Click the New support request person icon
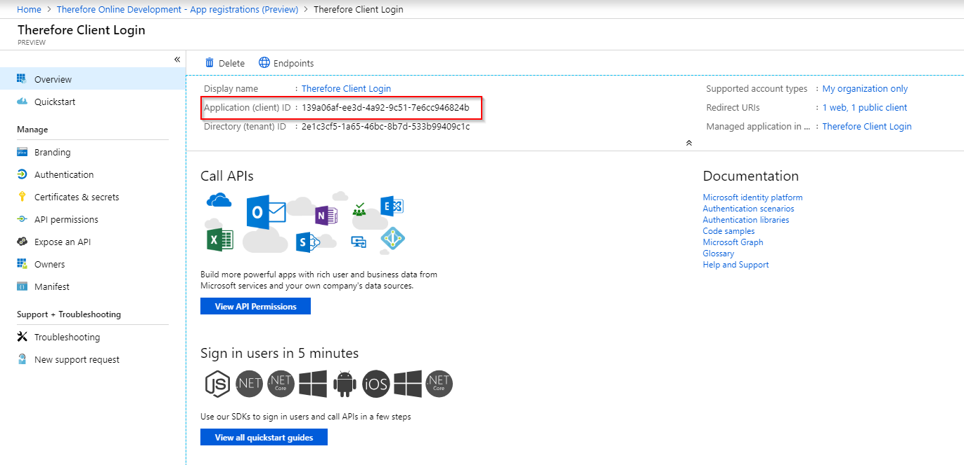The height and width of the screenshot is (465, 964). click(22, 359)
